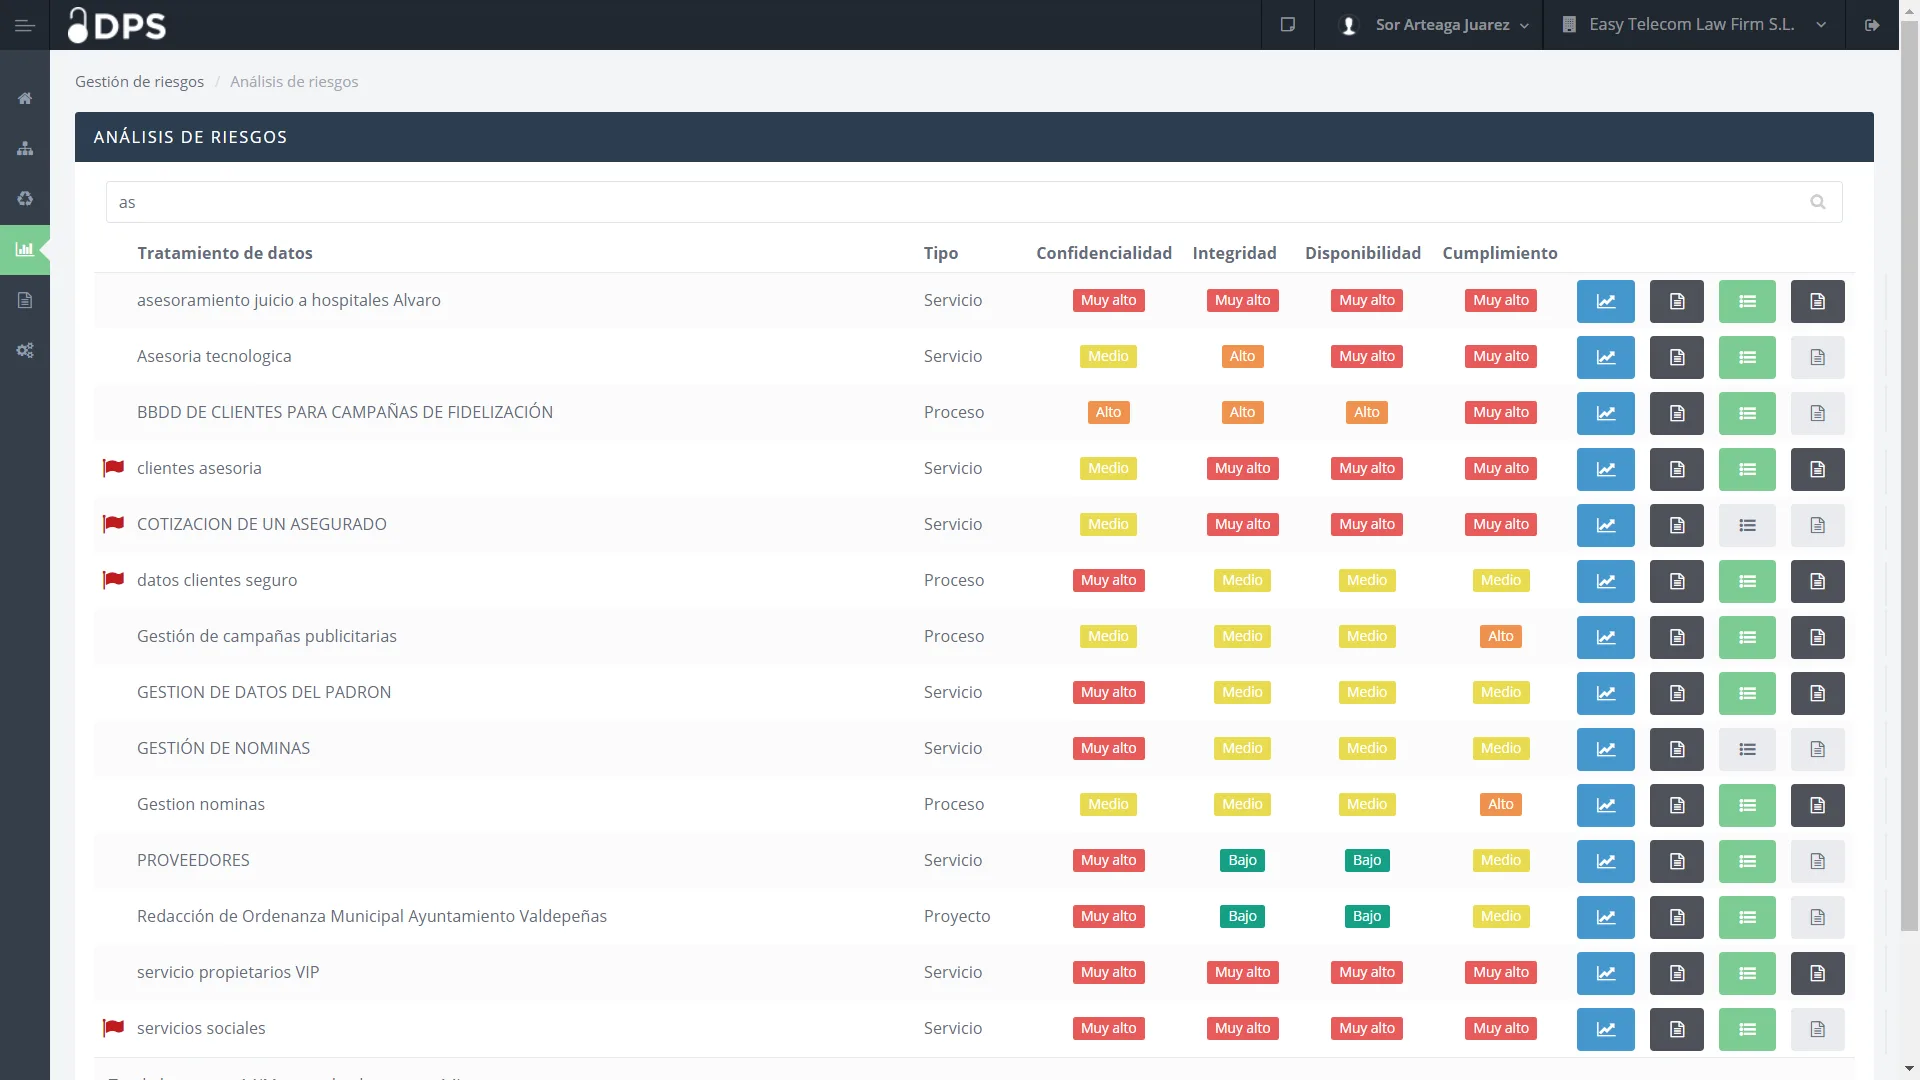Click 'Bajo' integrity badge of PROVEEDORES
The height and width of the screenshot is (1080, 1920).
(1242, 860)
